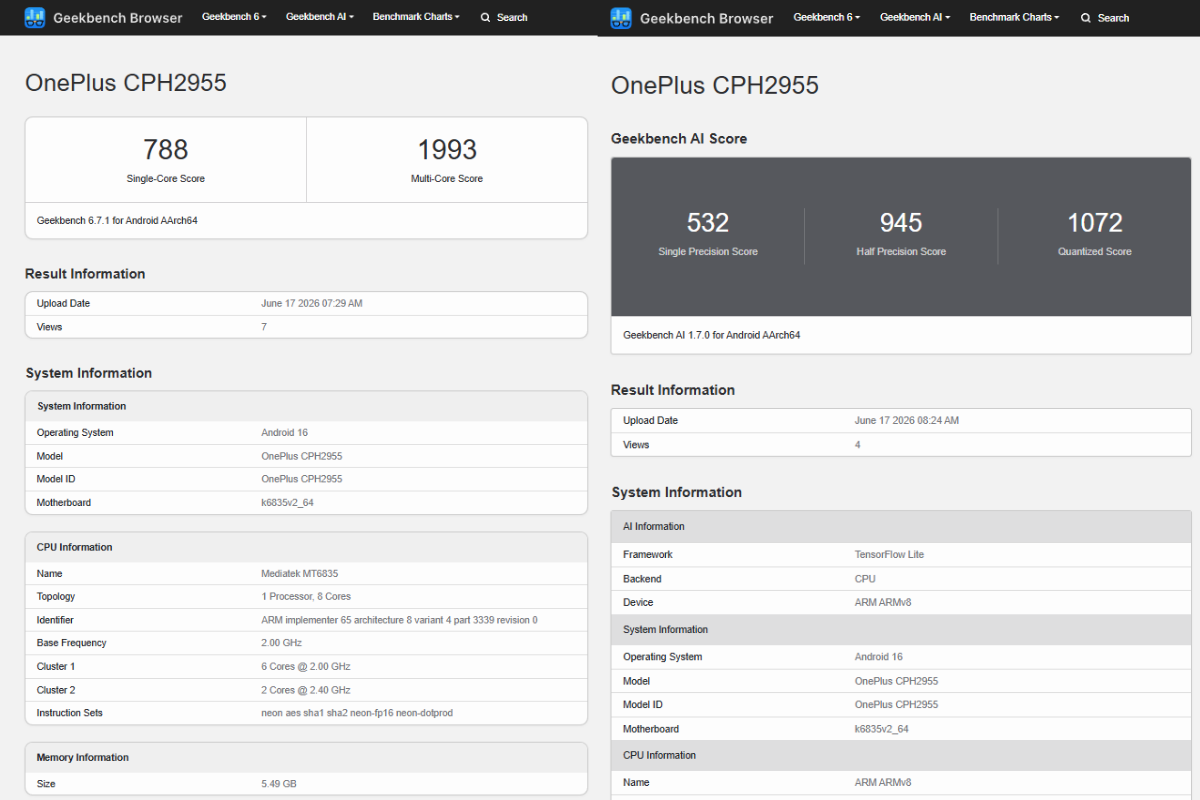Click search magnifier icon in left navbar

[x=485, y=17]
